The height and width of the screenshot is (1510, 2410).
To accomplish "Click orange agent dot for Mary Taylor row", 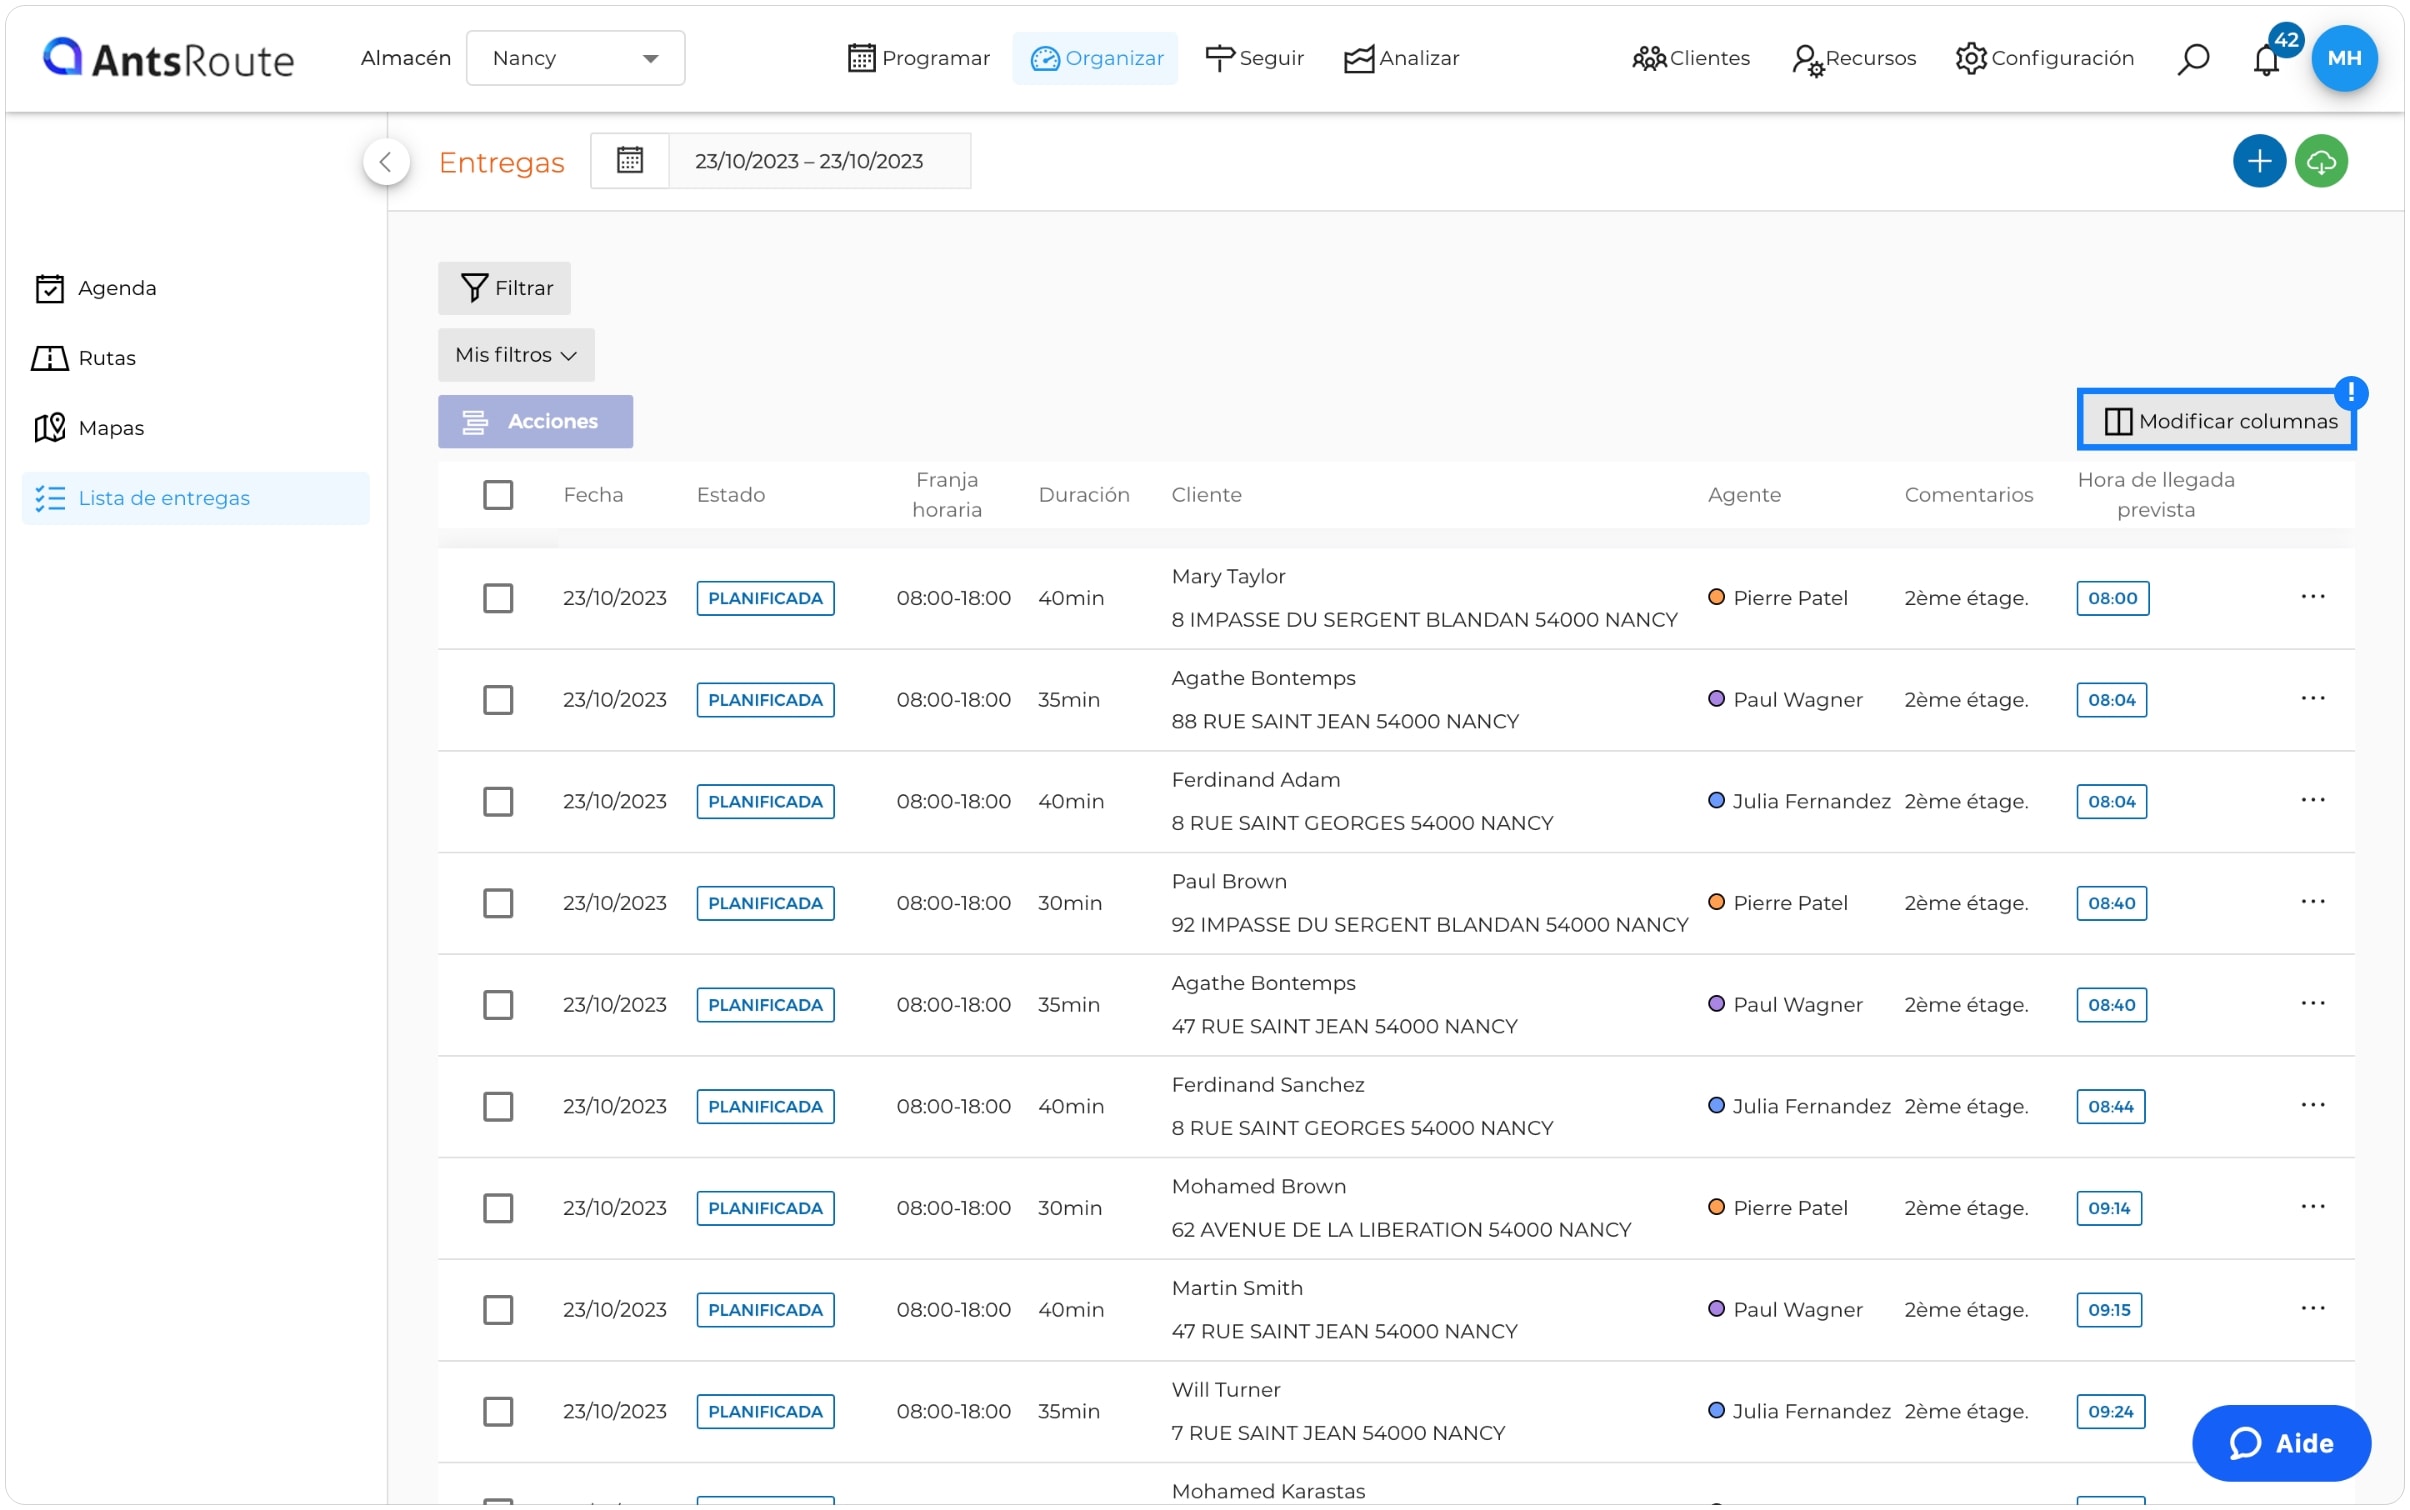I will (1716, 597).
